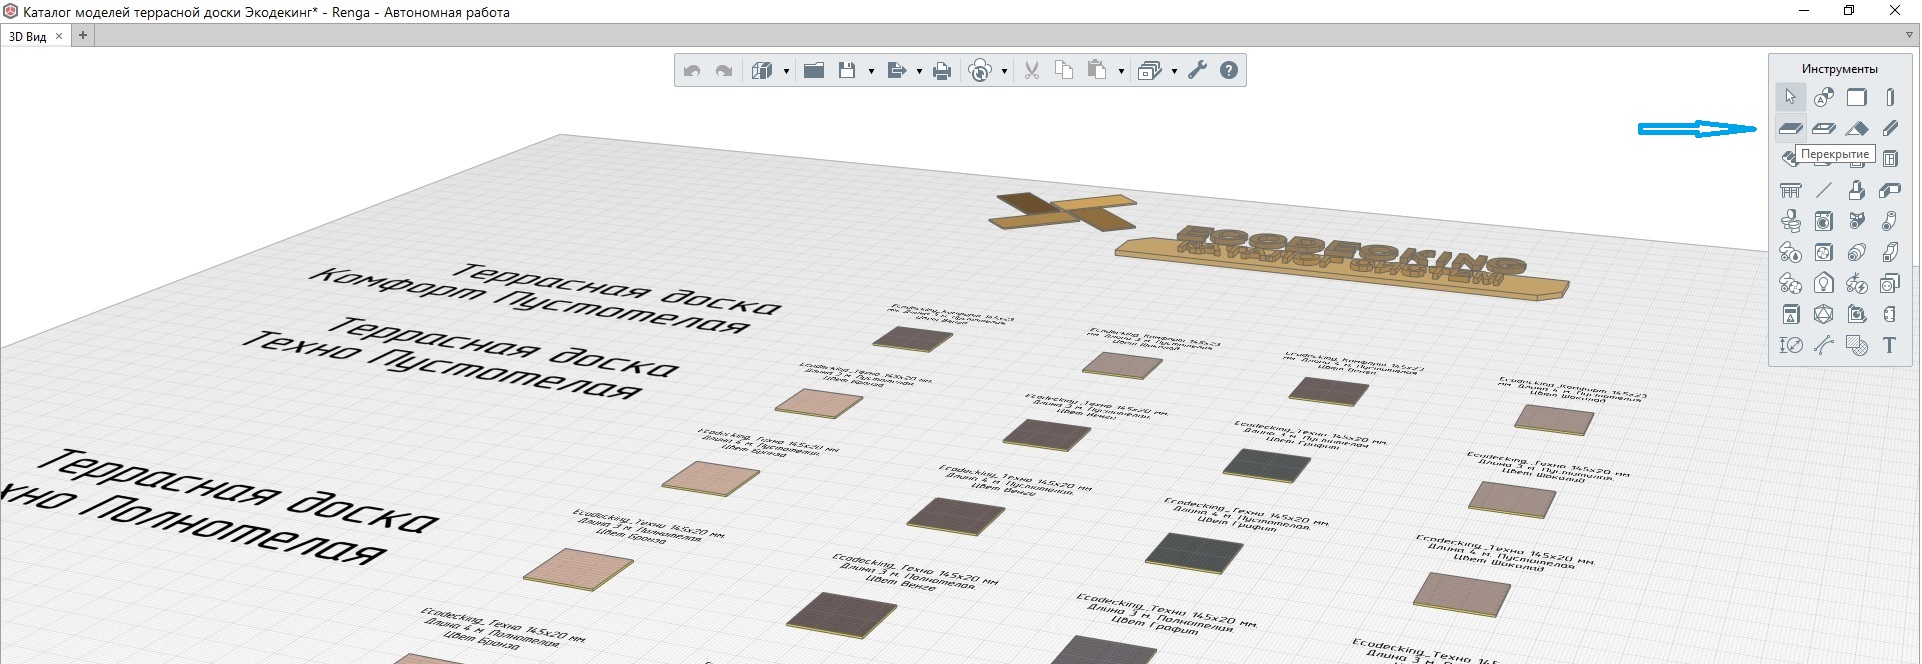
Task: Open the dropdown beside the cloud sync icon
Action: point(1004,71)
